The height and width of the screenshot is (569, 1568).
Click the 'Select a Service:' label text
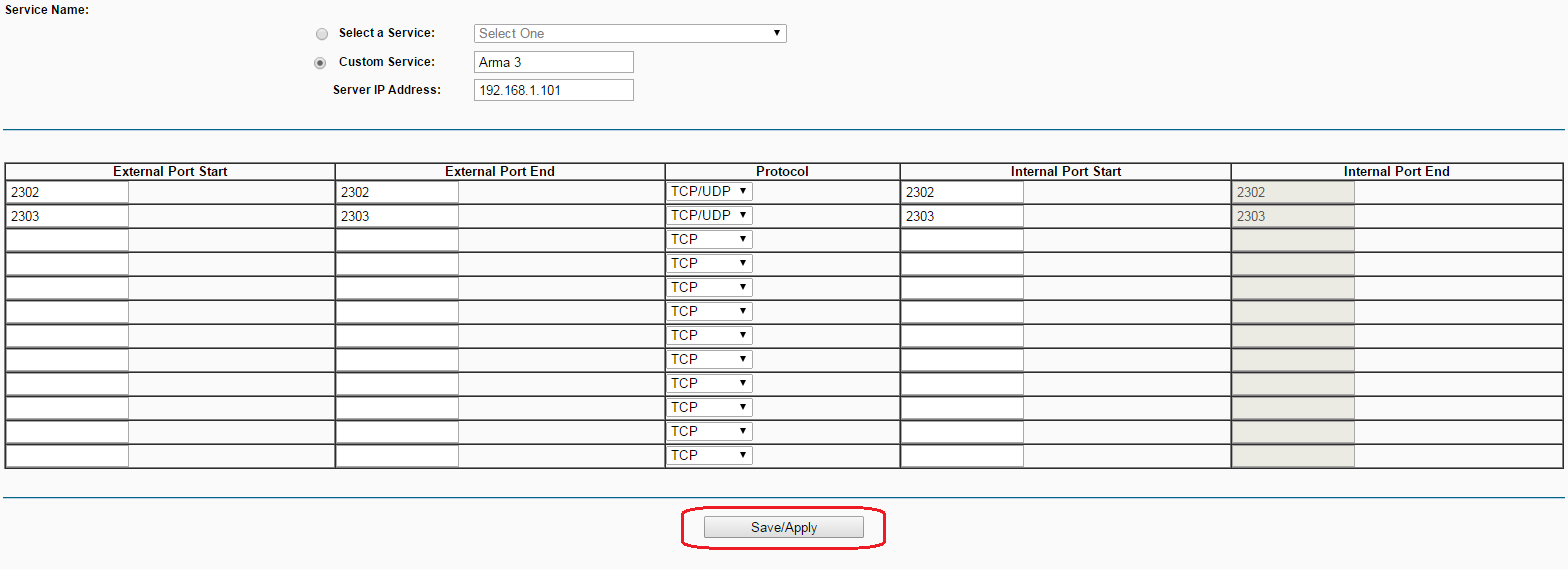(387, 33)
